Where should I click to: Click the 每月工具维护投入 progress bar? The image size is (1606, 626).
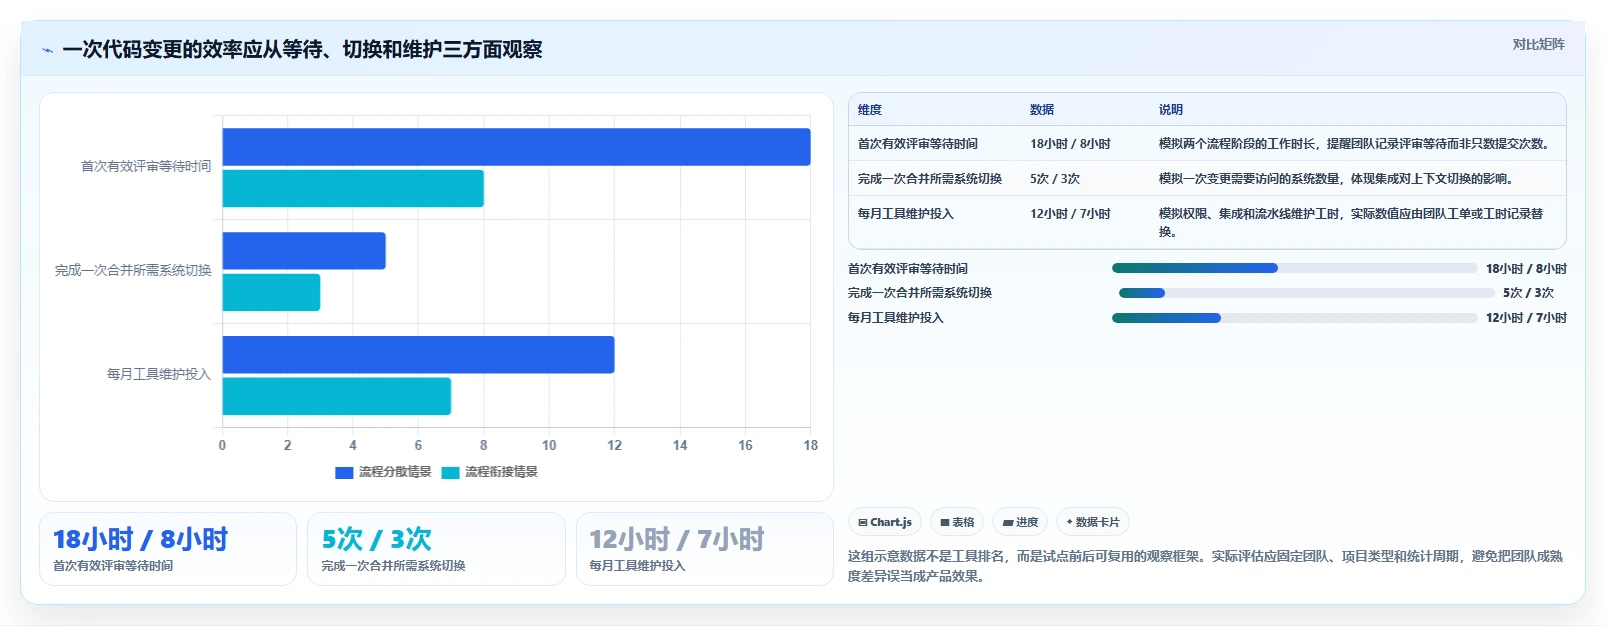(1295, 318)
